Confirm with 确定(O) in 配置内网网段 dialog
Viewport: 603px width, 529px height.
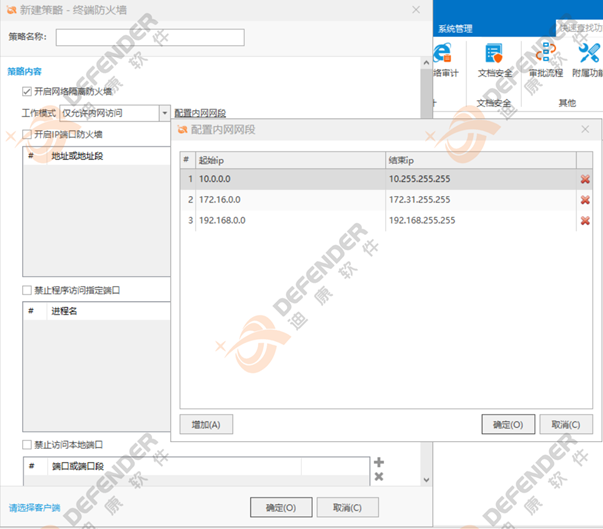click(x=508, y=424)
